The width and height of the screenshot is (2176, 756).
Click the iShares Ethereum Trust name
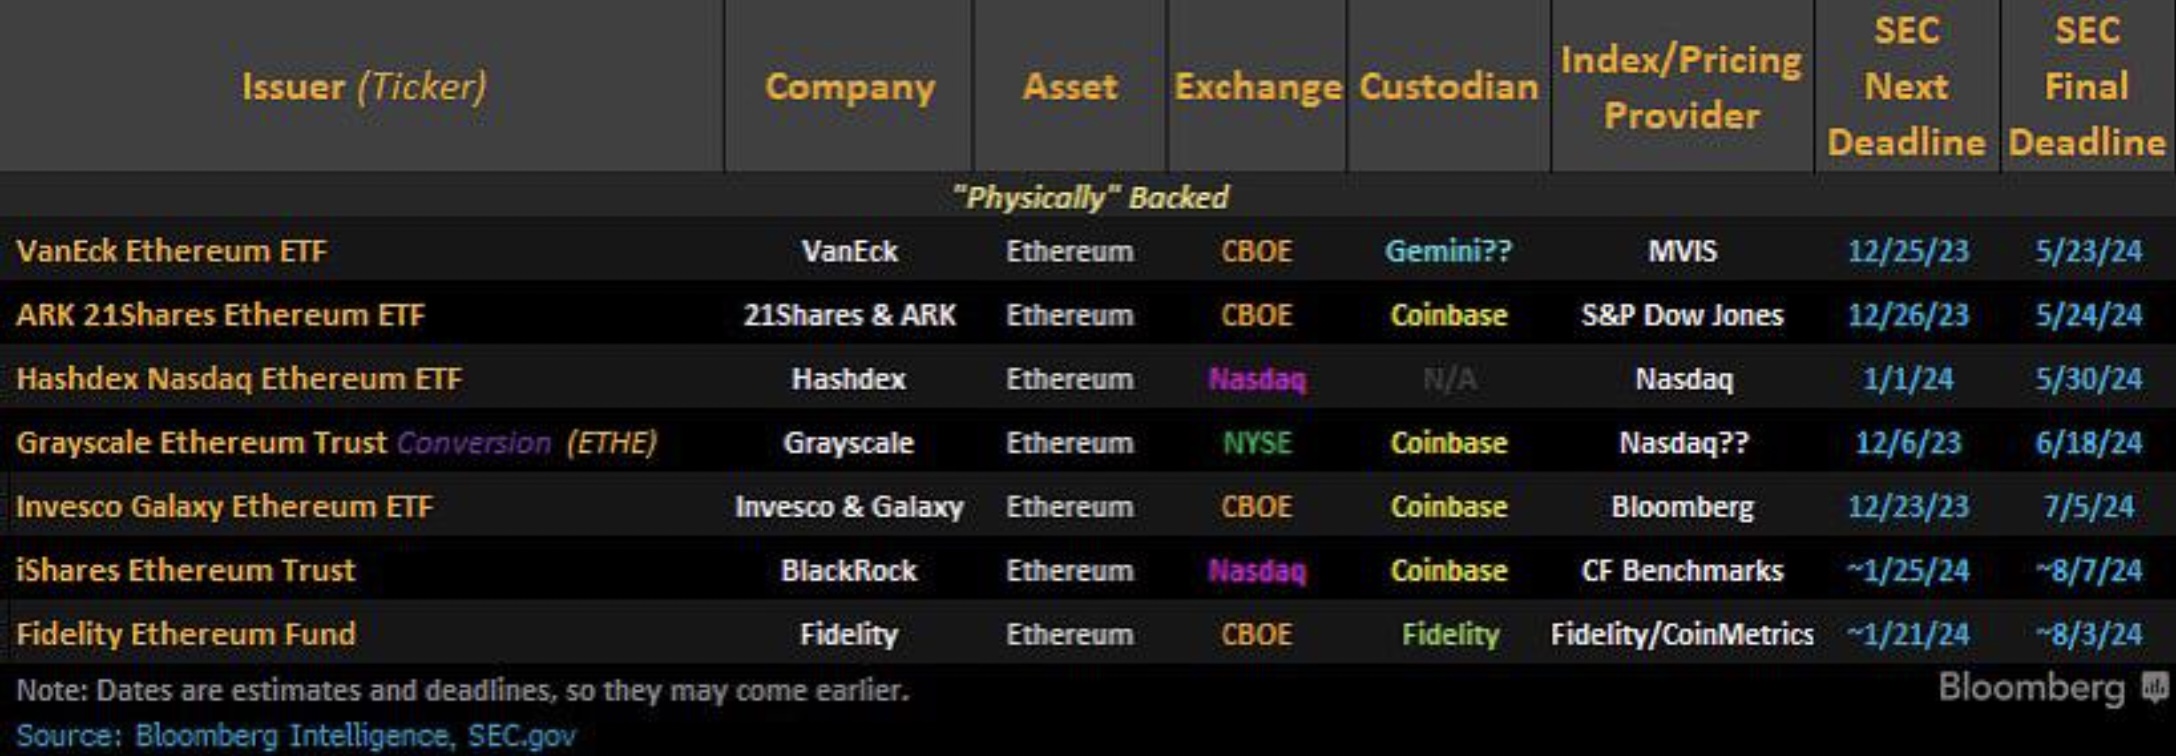tap(185, 570)
